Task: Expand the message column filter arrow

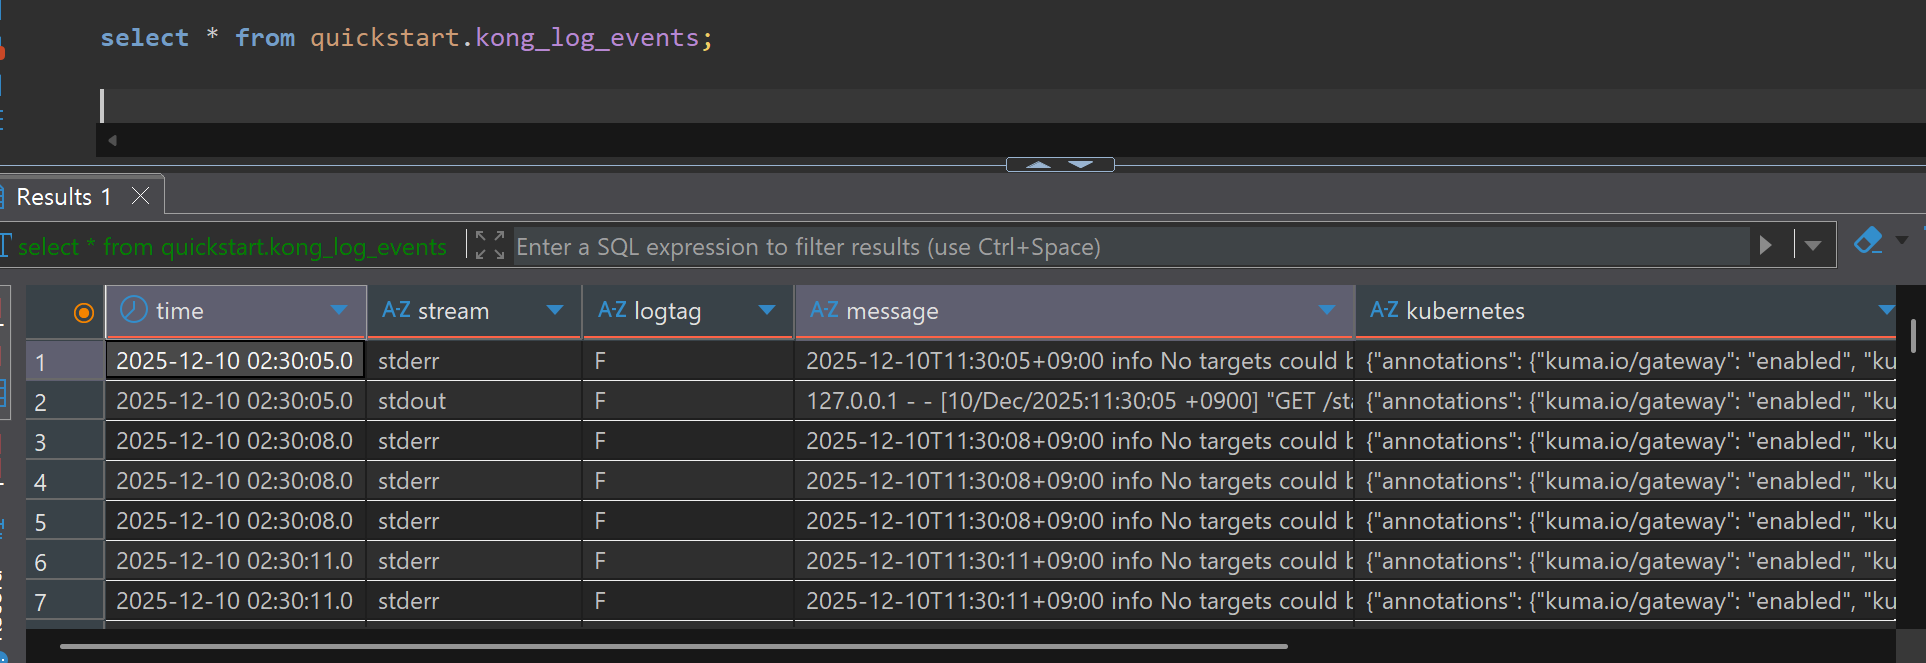Action: click(1327, 310)
